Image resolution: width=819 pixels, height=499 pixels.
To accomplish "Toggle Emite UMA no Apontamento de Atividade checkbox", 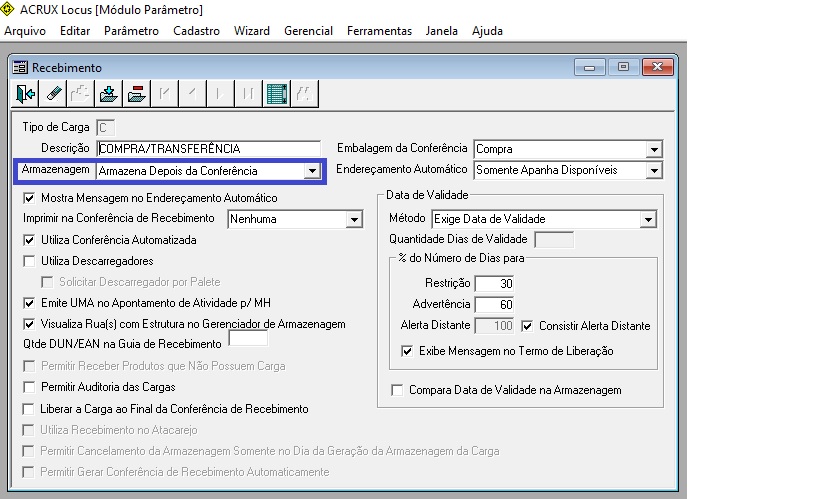I will pos(29,303).
